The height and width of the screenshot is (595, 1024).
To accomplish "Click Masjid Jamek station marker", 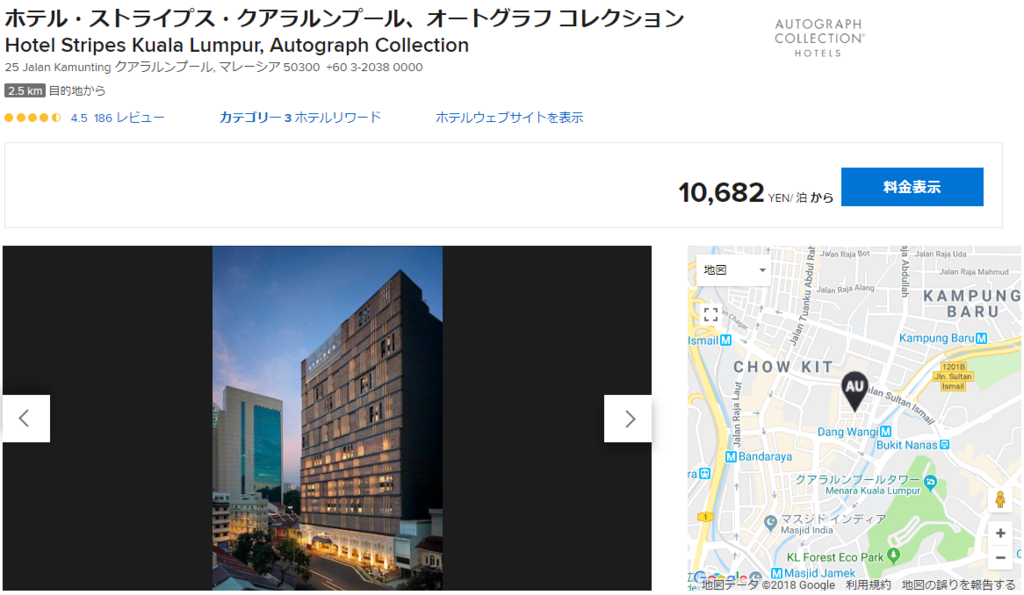I will 776,573.
